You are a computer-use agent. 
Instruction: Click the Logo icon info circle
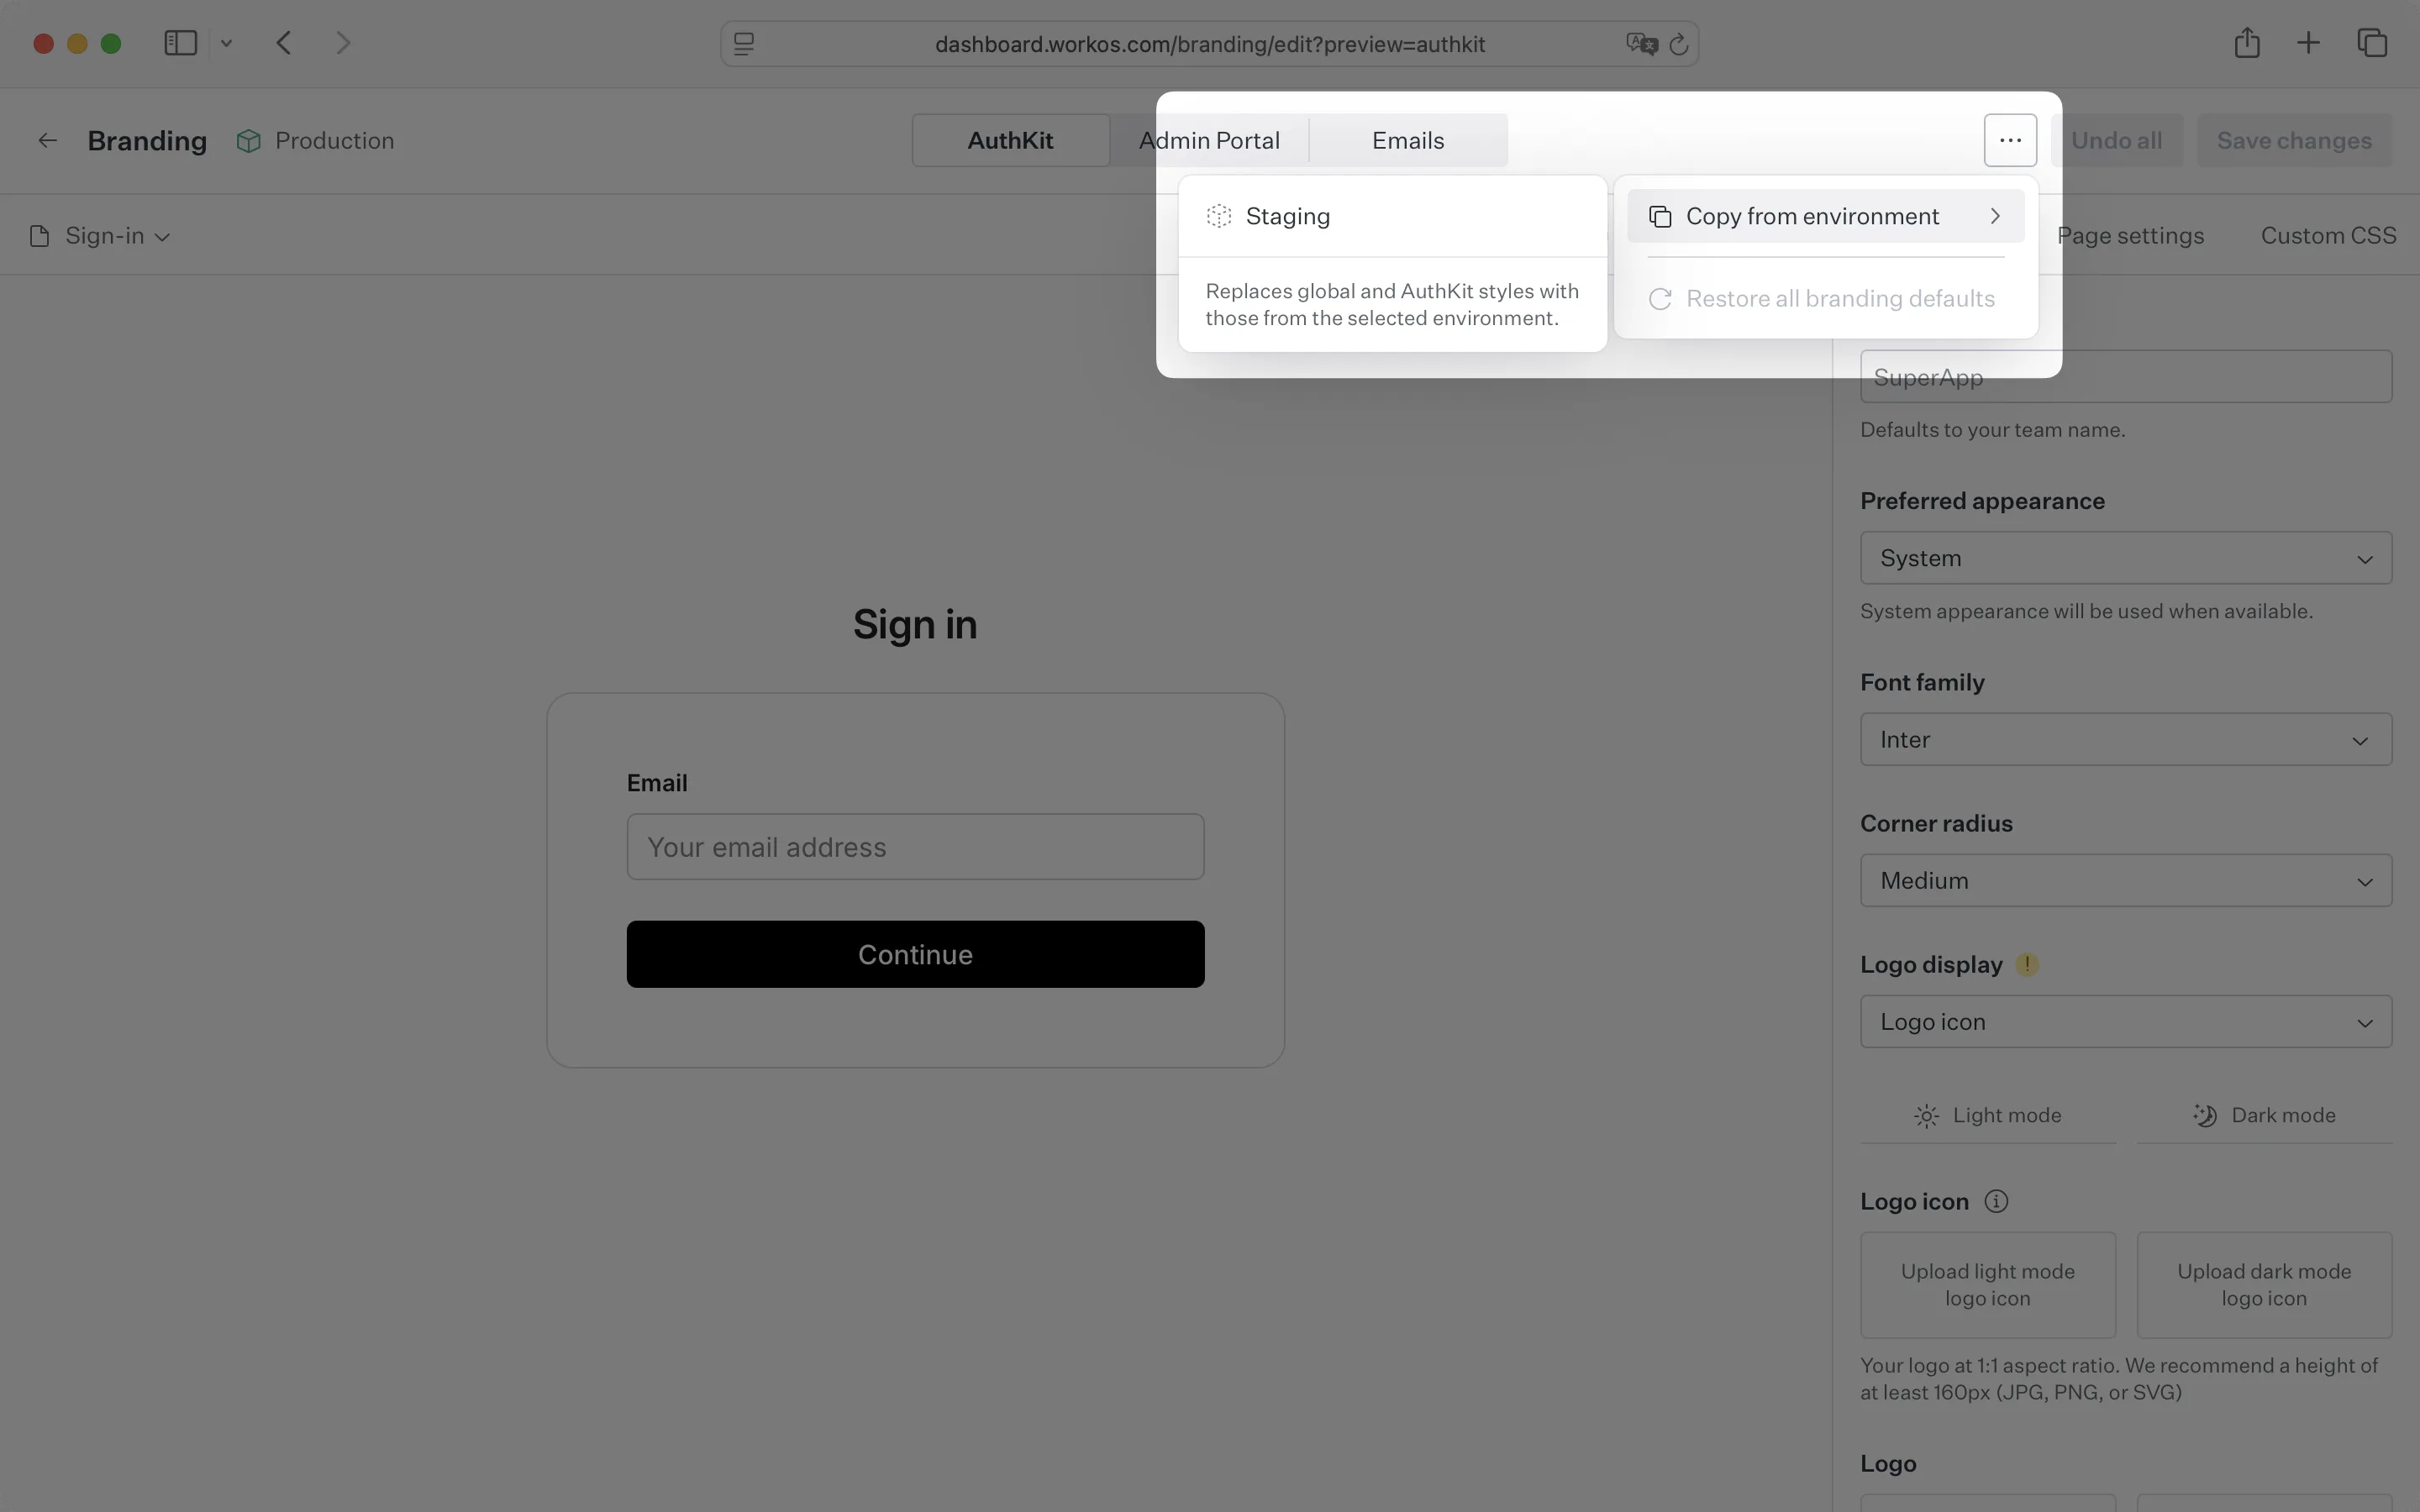(x=1996, y=1201)
